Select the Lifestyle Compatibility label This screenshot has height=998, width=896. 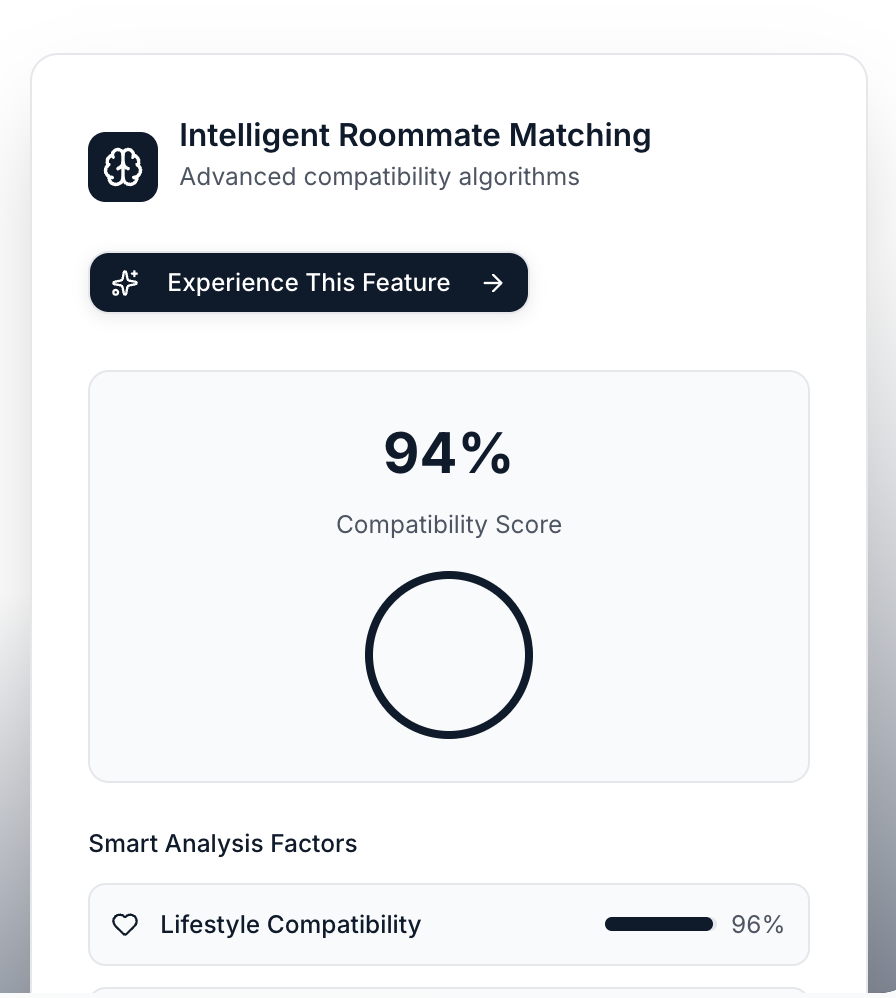click(x=290, y=925)
